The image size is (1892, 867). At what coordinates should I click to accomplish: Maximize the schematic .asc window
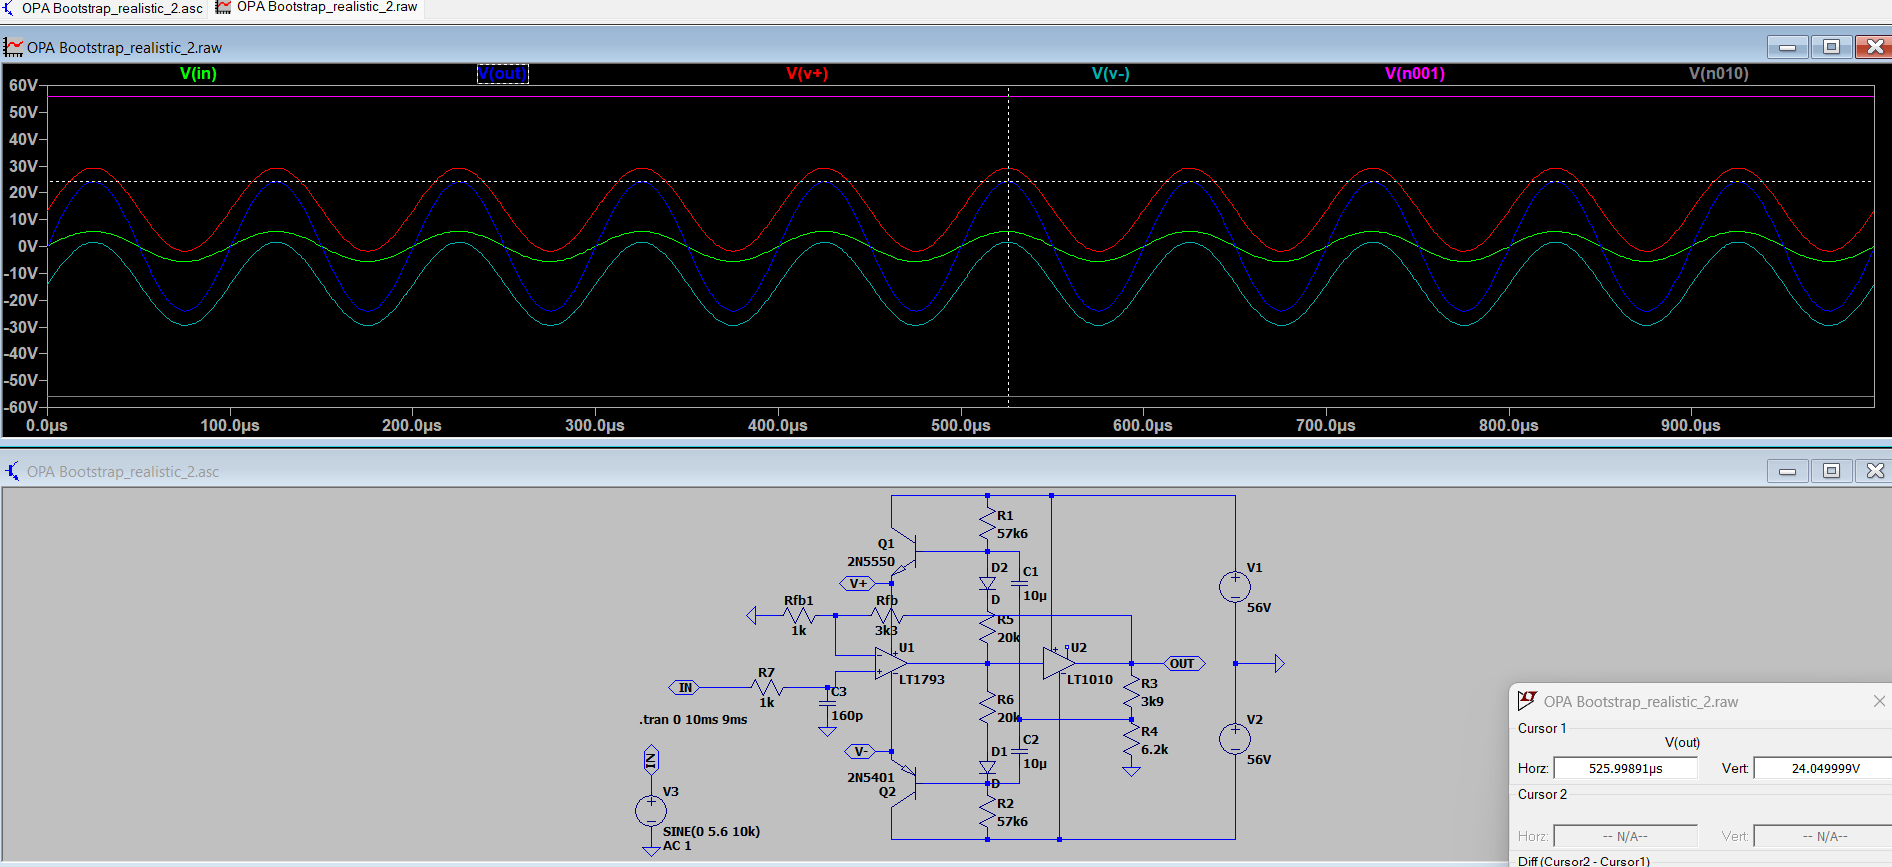(1832, 471)
